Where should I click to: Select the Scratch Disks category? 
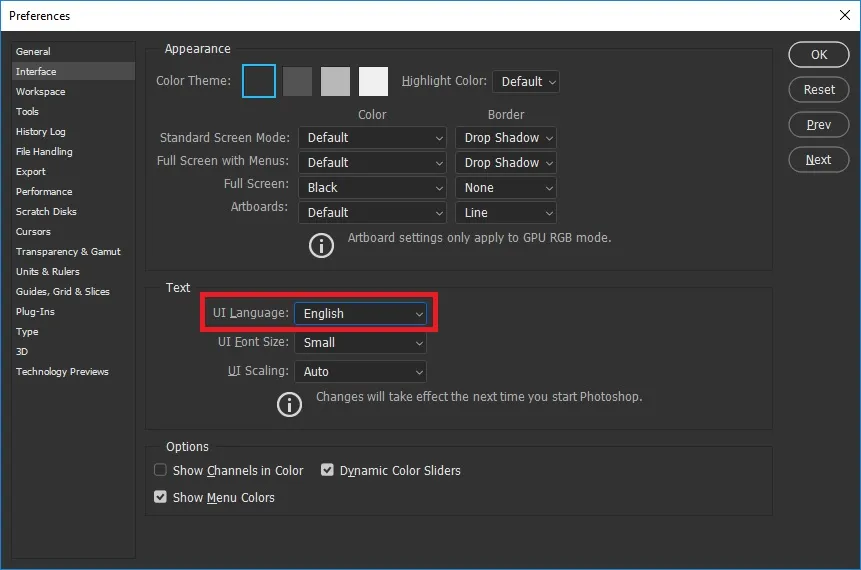(x=73, y=211)
